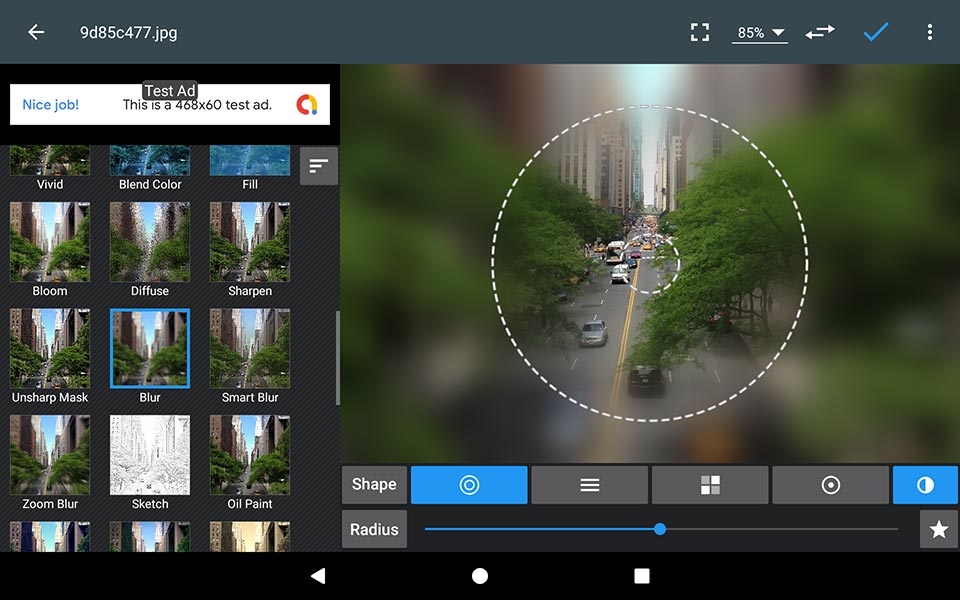The height and width of the screenshot is (600, 960).
Task: Choose the tile blur shape option
Action: (x=710, y=485)
